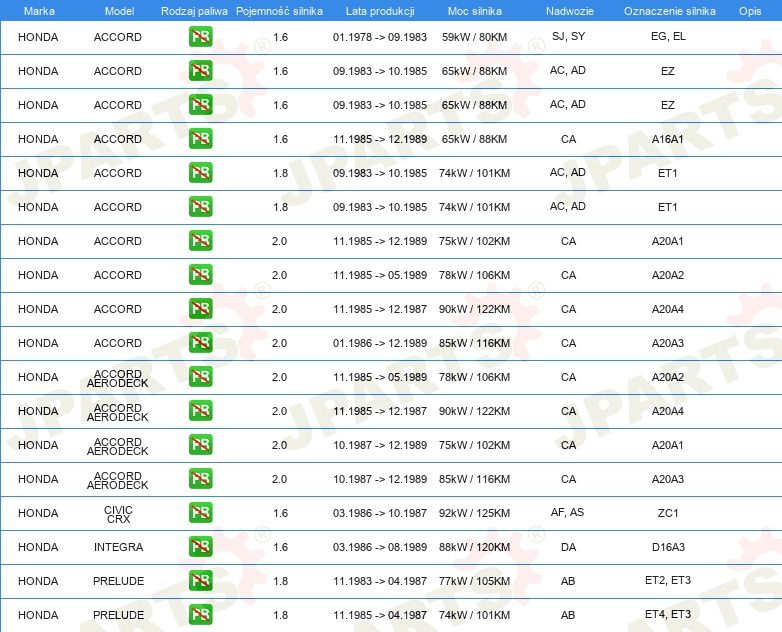782x632 pixels.
Task: Click the Rodzaj paliwa column header
Action: (x=194, y=11)
